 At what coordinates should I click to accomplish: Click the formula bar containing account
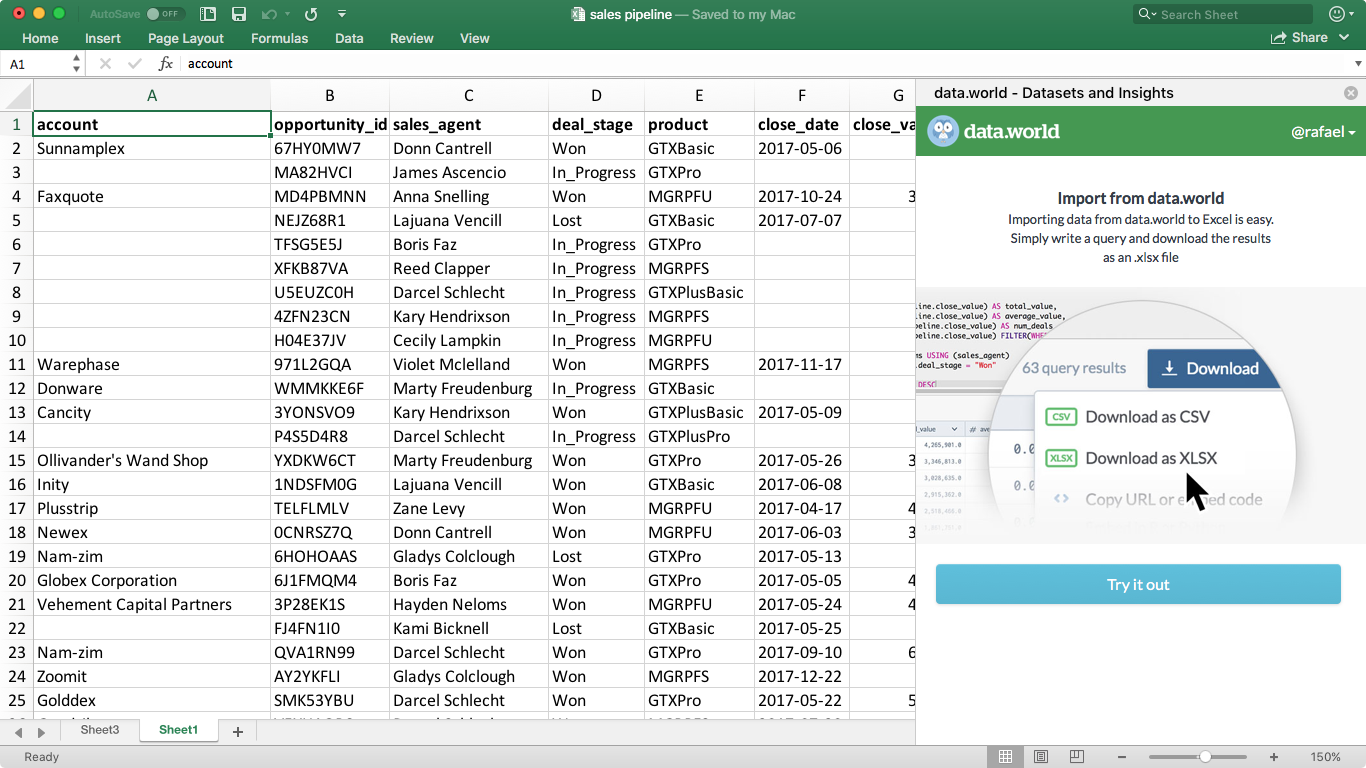tap(765, 64)
